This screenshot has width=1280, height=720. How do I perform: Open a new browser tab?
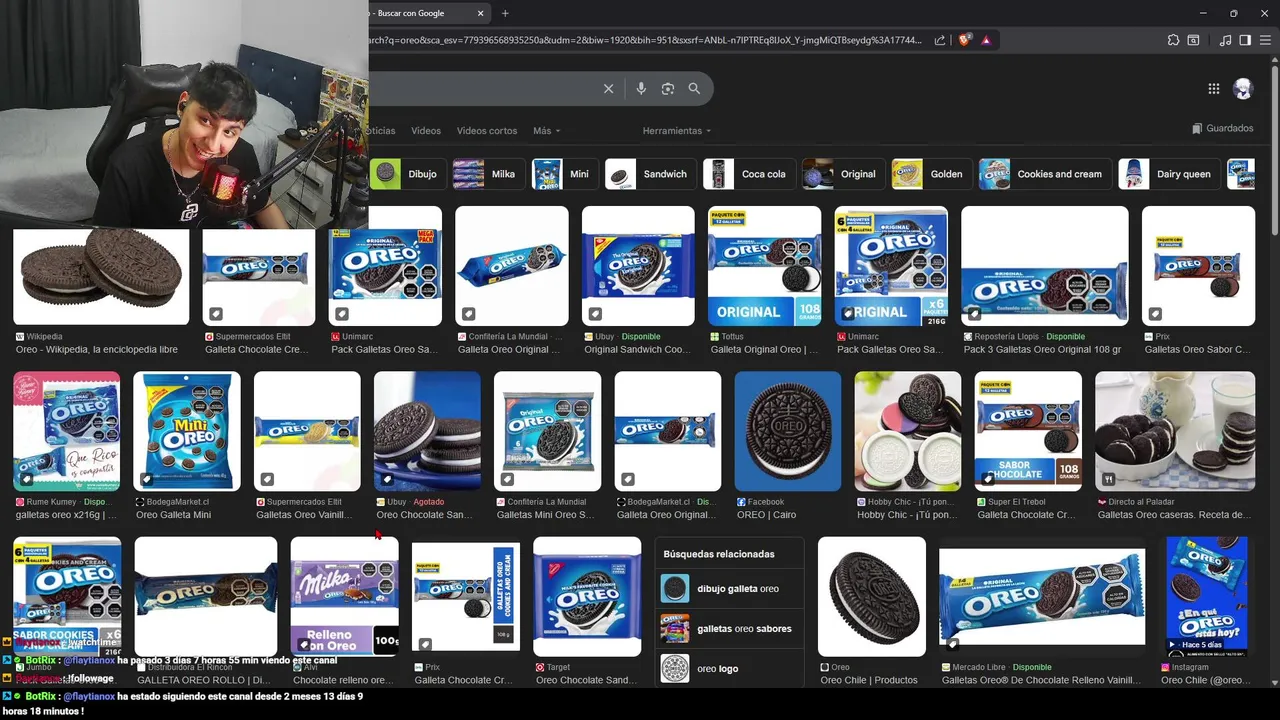point(505,13)
